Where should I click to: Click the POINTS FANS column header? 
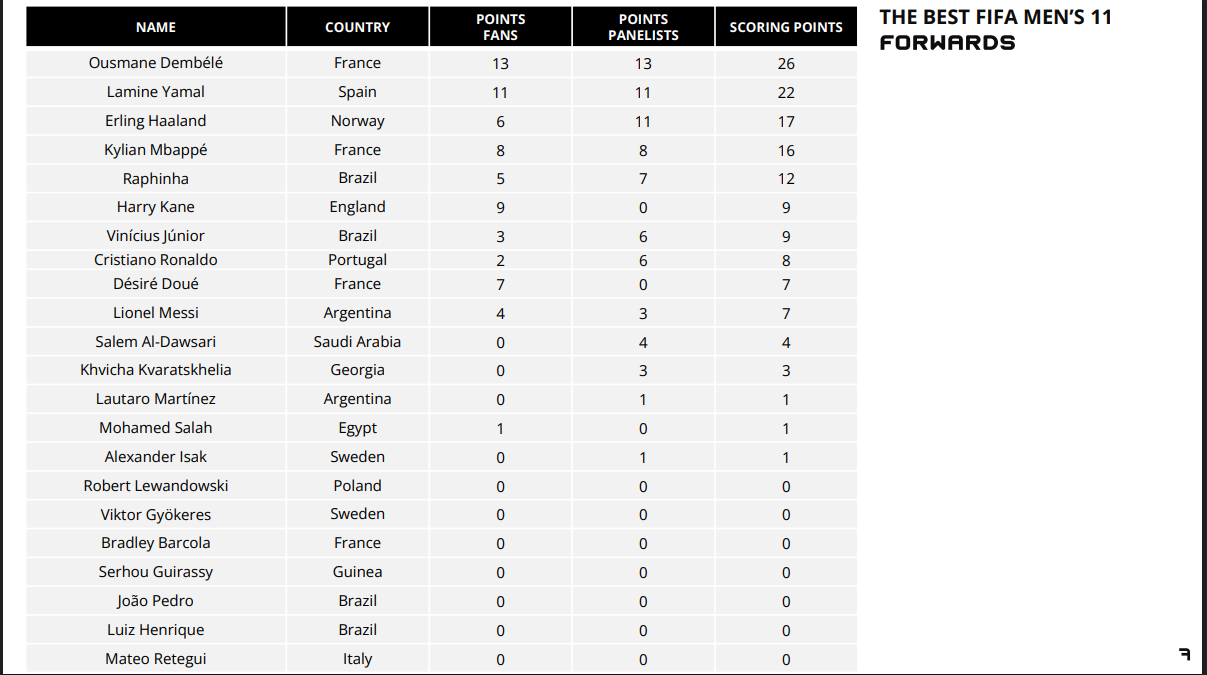[500, 27]
